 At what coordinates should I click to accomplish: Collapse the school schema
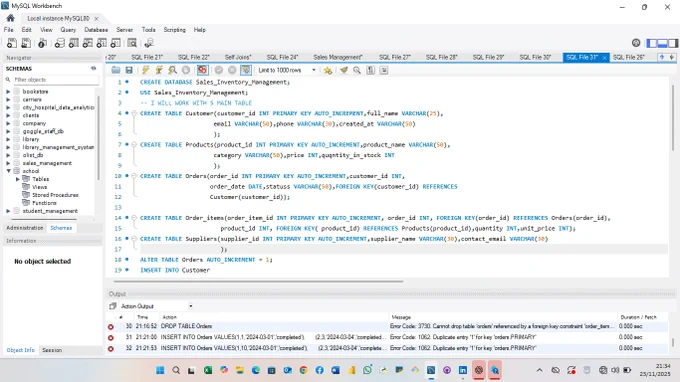[8, 171]
